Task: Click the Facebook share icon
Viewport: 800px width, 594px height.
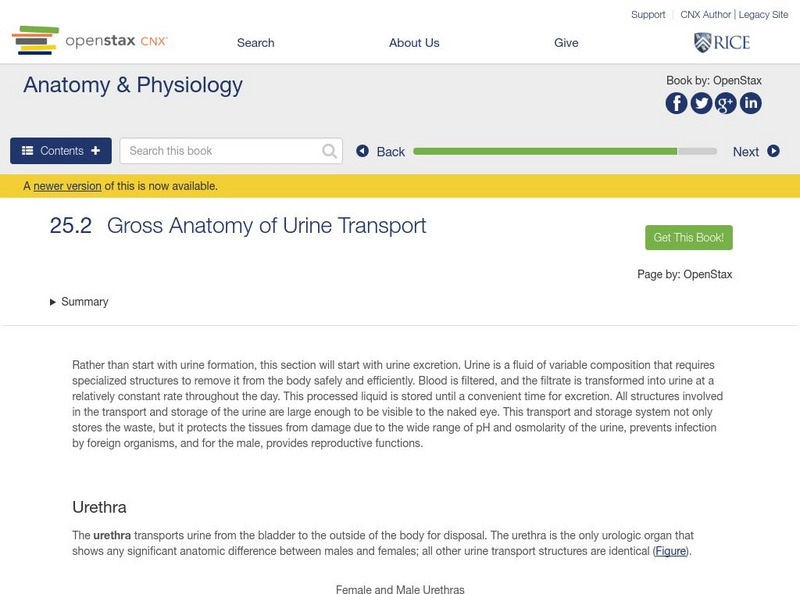Action: coord(677,103)
